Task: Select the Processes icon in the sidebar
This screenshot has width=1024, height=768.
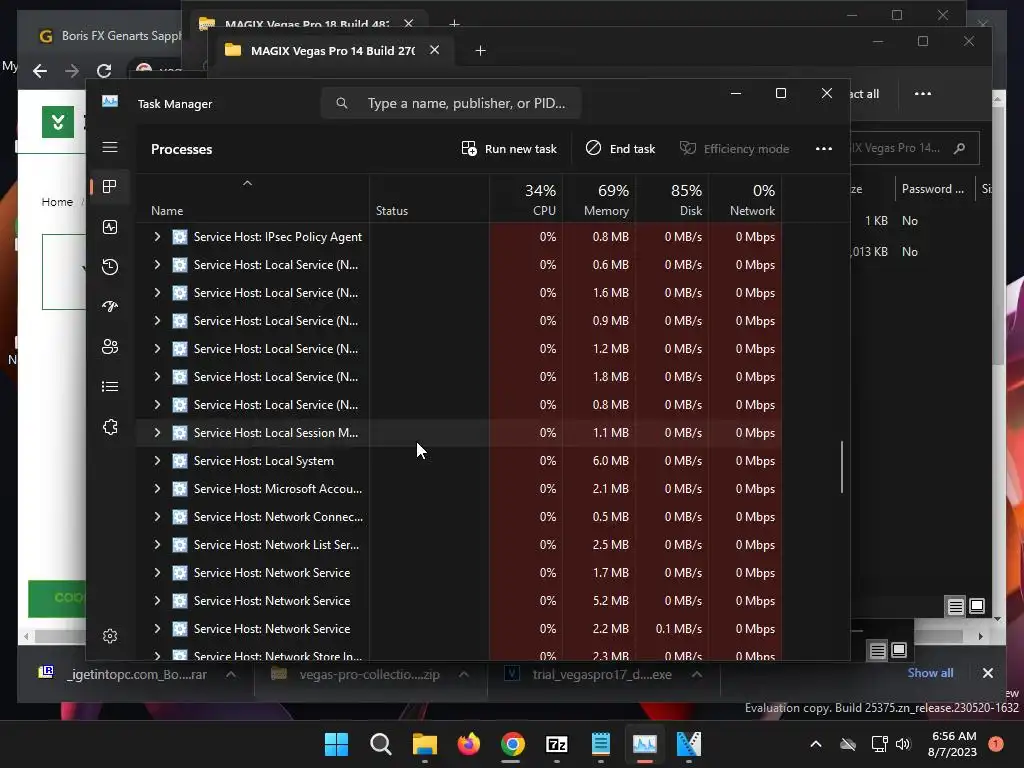Action: [110, 187]
